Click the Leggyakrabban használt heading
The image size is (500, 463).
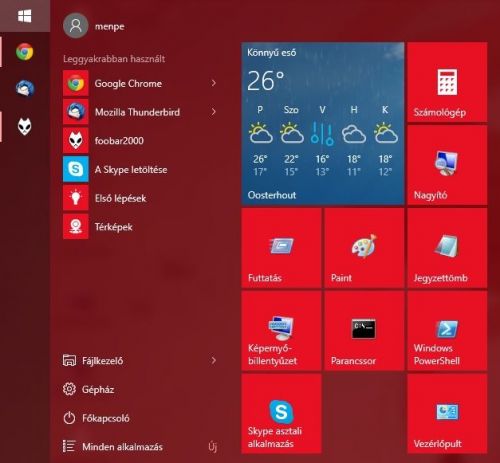(x=114, y=59)
